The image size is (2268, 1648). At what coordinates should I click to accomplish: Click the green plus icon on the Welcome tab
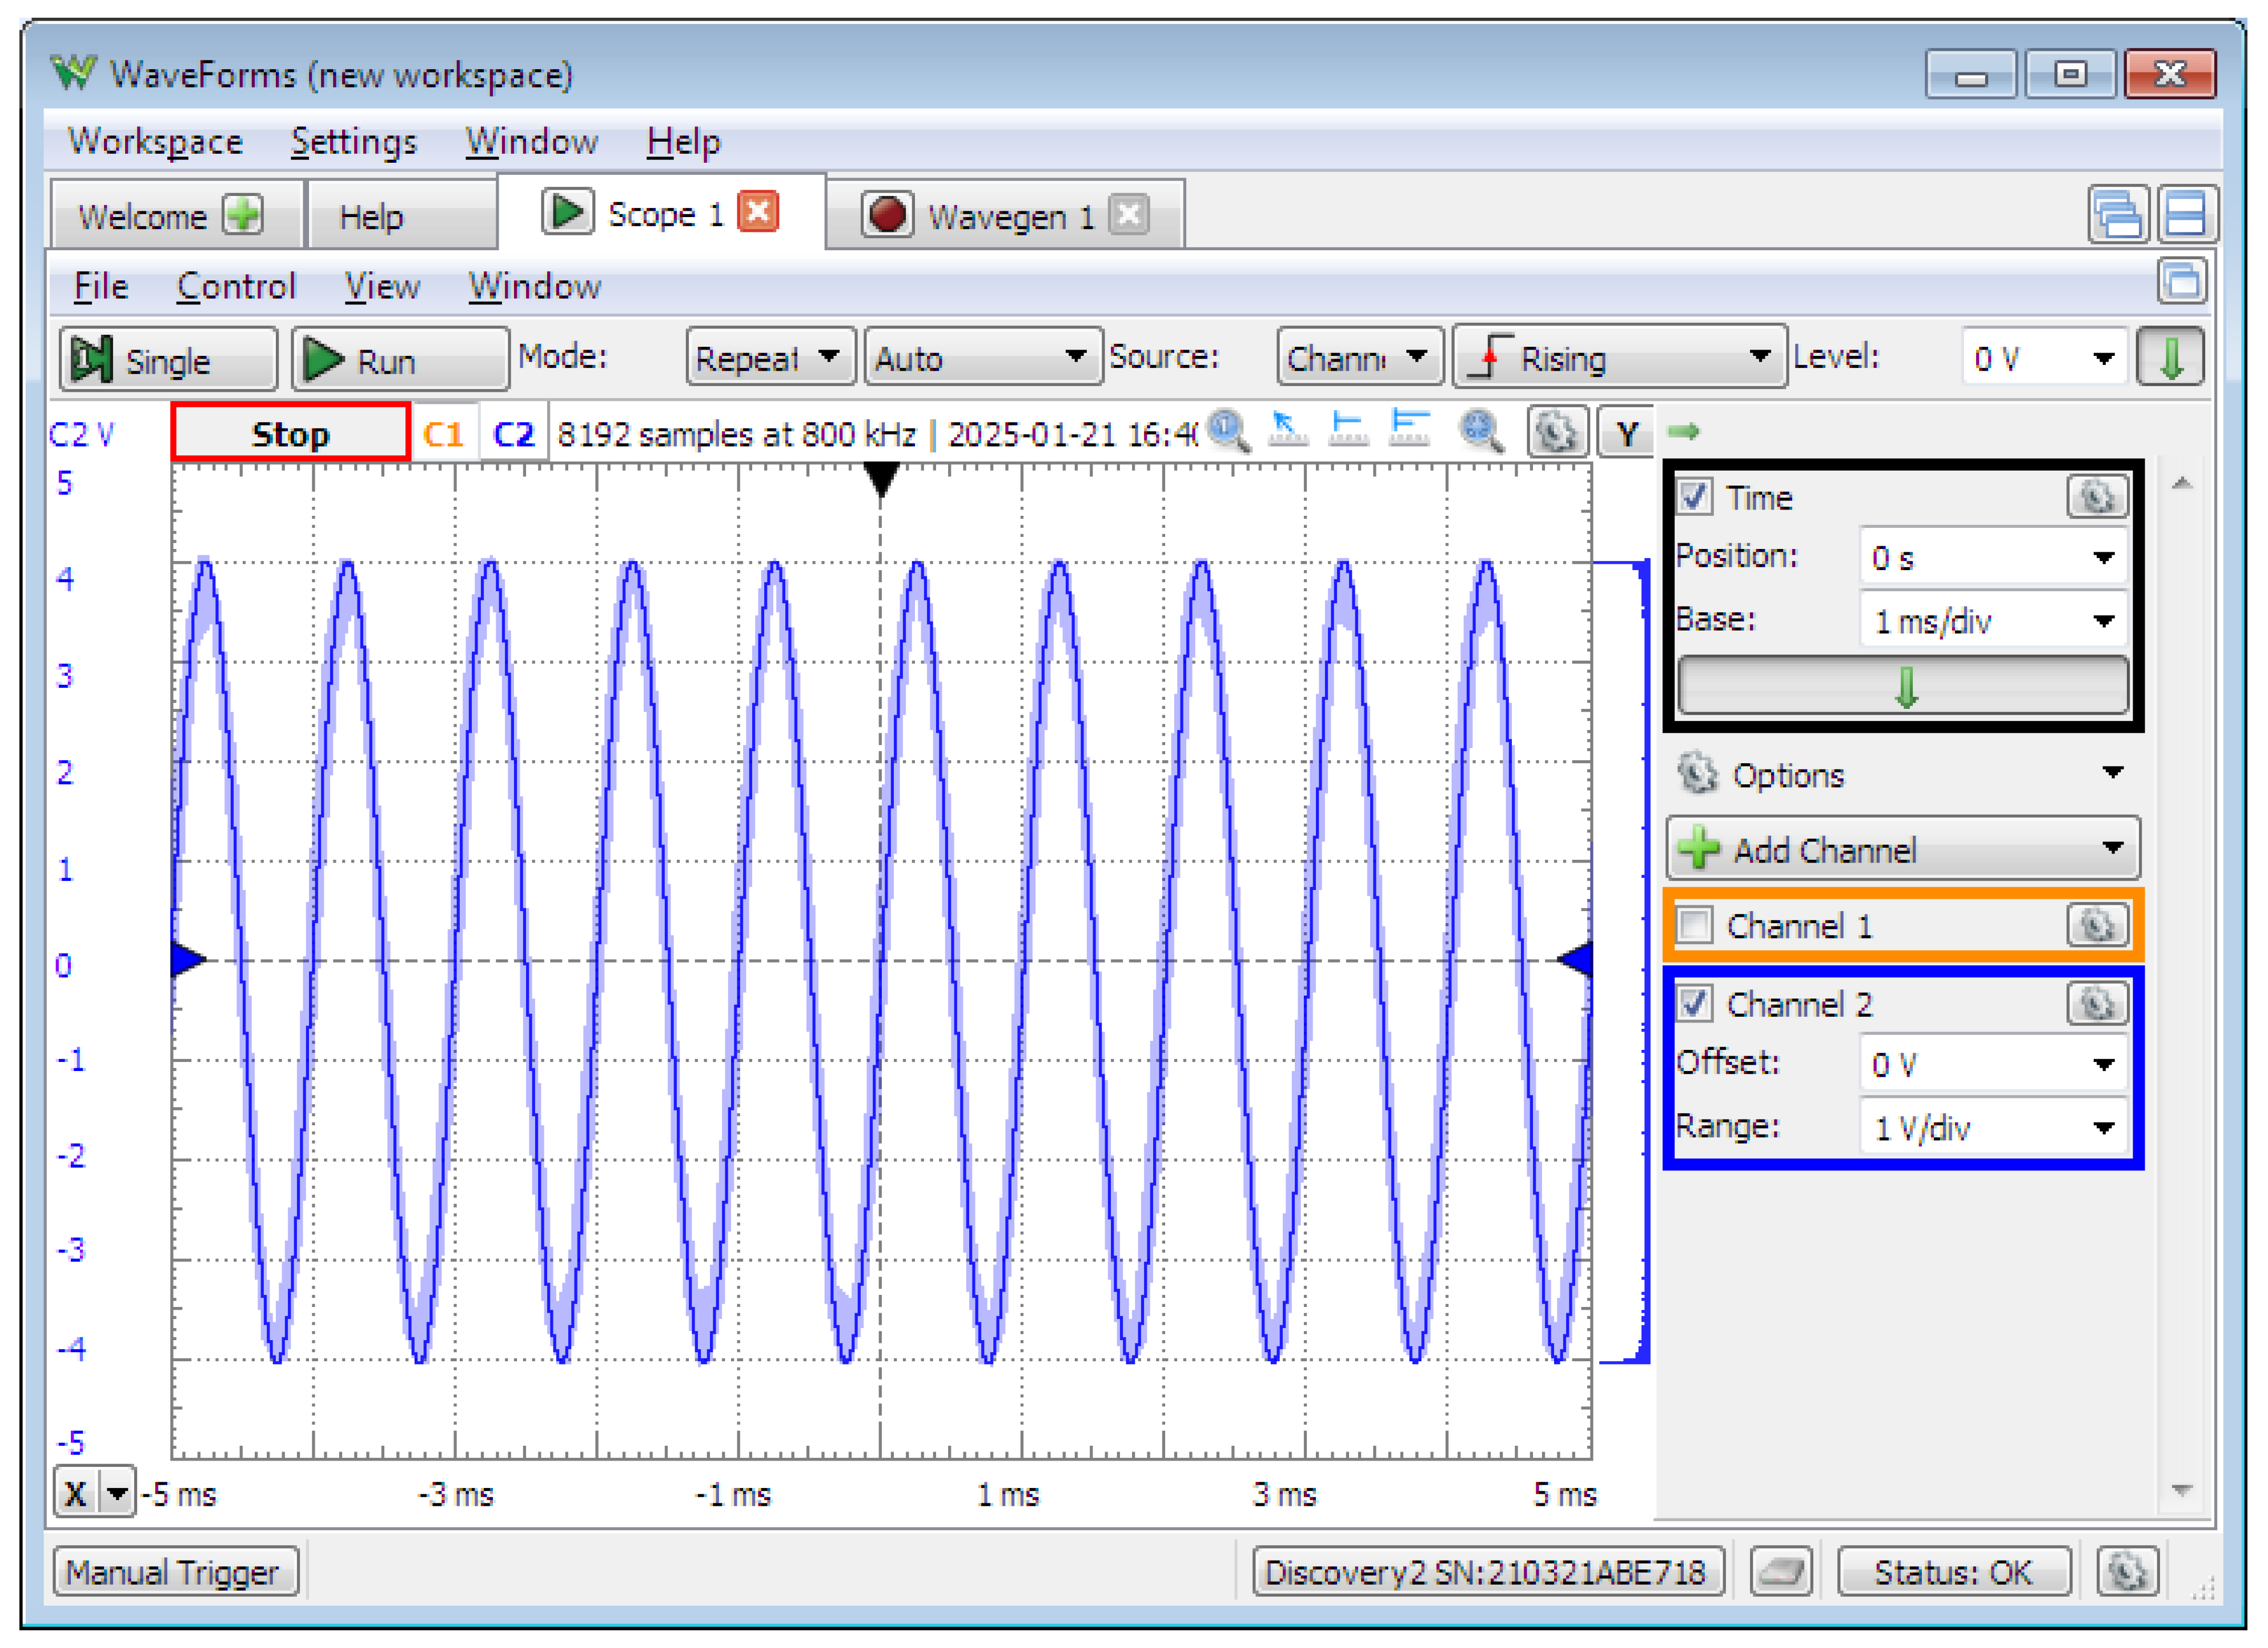tap(243, 214)
